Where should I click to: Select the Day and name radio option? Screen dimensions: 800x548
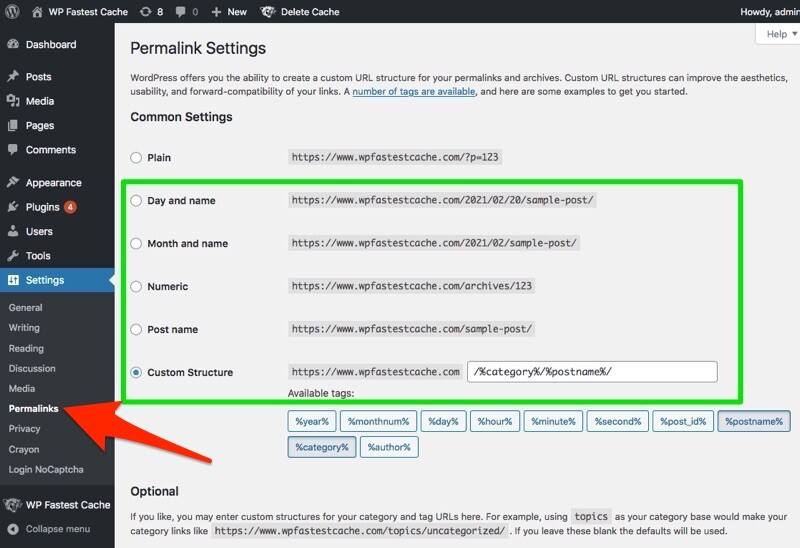click(136, 201)
